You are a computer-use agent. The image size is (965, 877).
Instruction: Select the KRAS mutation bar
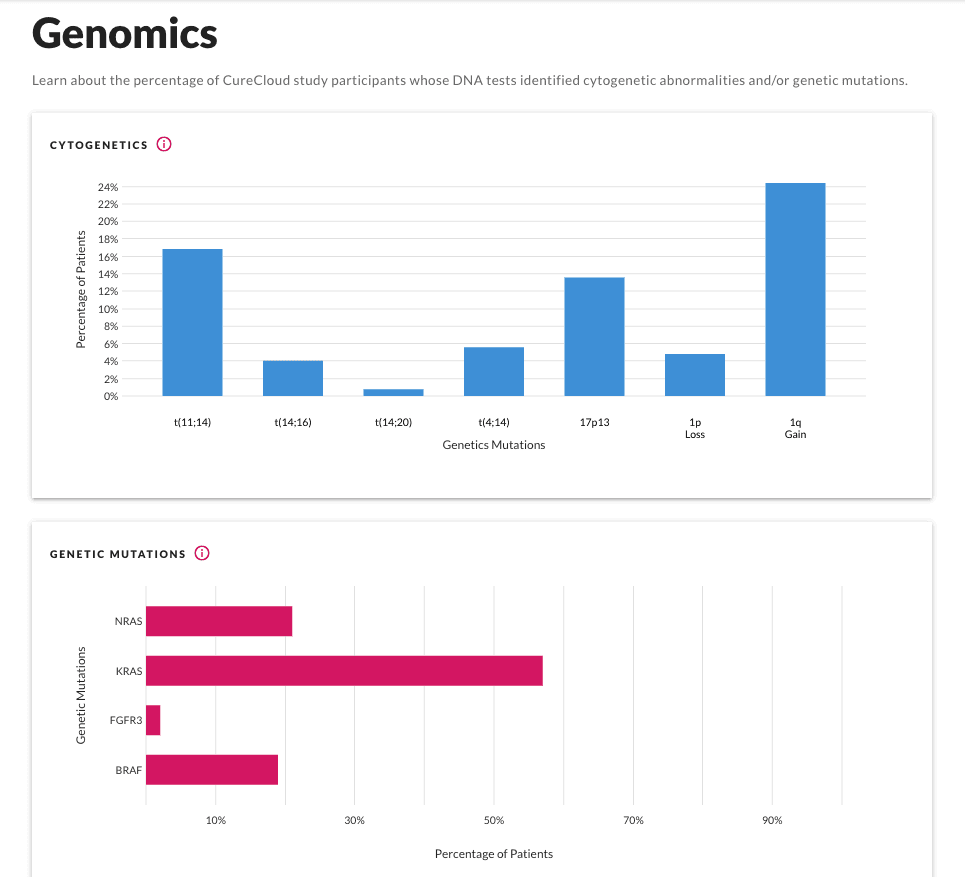tap(345, 671)
